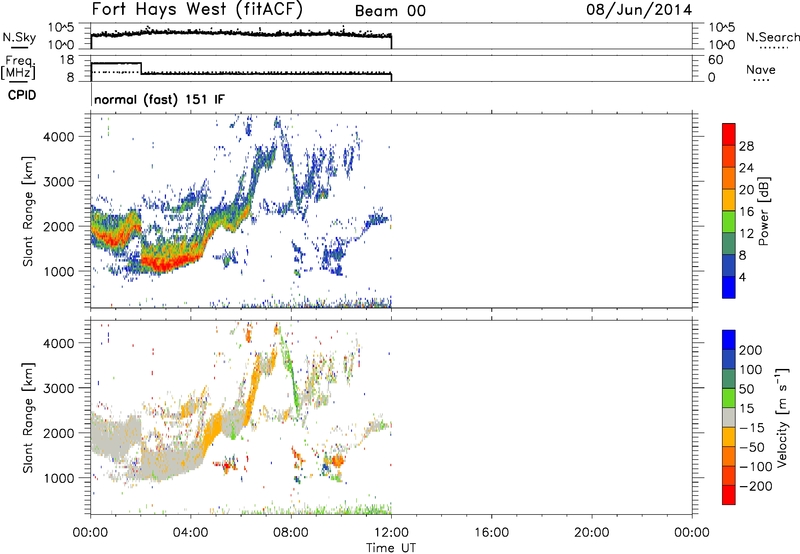Click the left "10^5" N.Sky axis tick
The width and height of the screenshot is (800, 554).
tap(61, 28)
